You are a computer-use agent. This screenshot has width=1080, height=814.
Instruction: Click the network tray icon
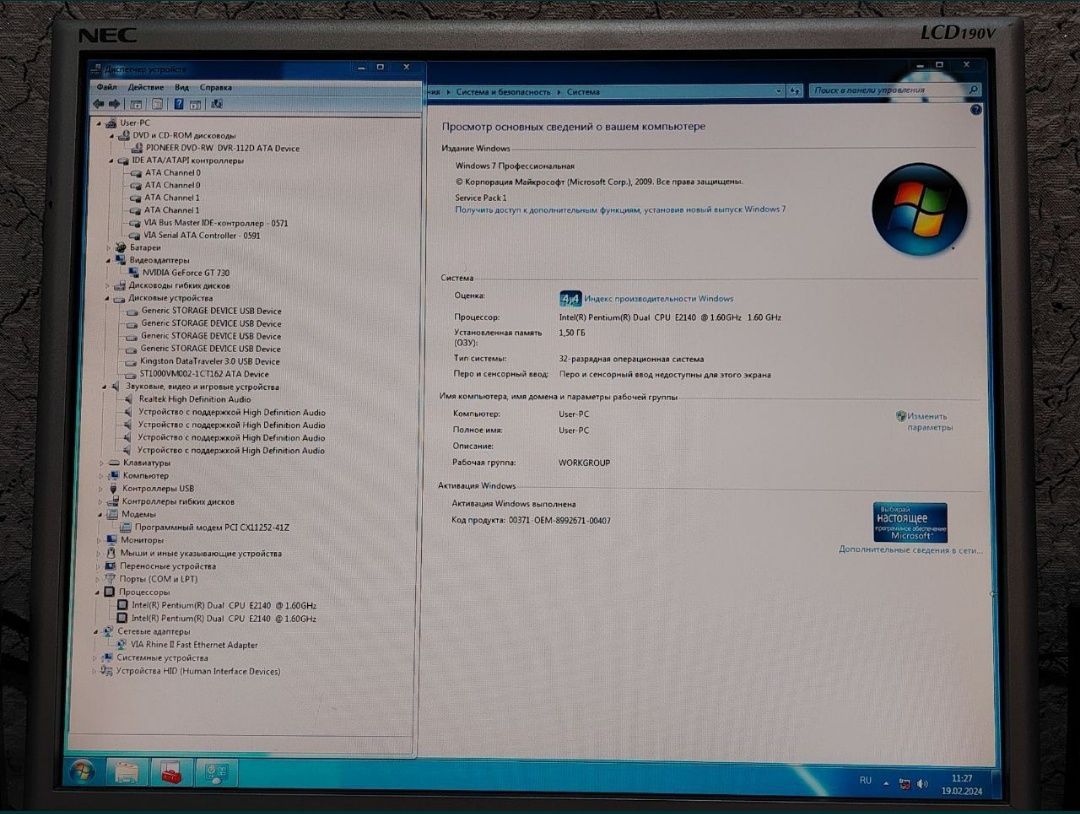(904, 783)
